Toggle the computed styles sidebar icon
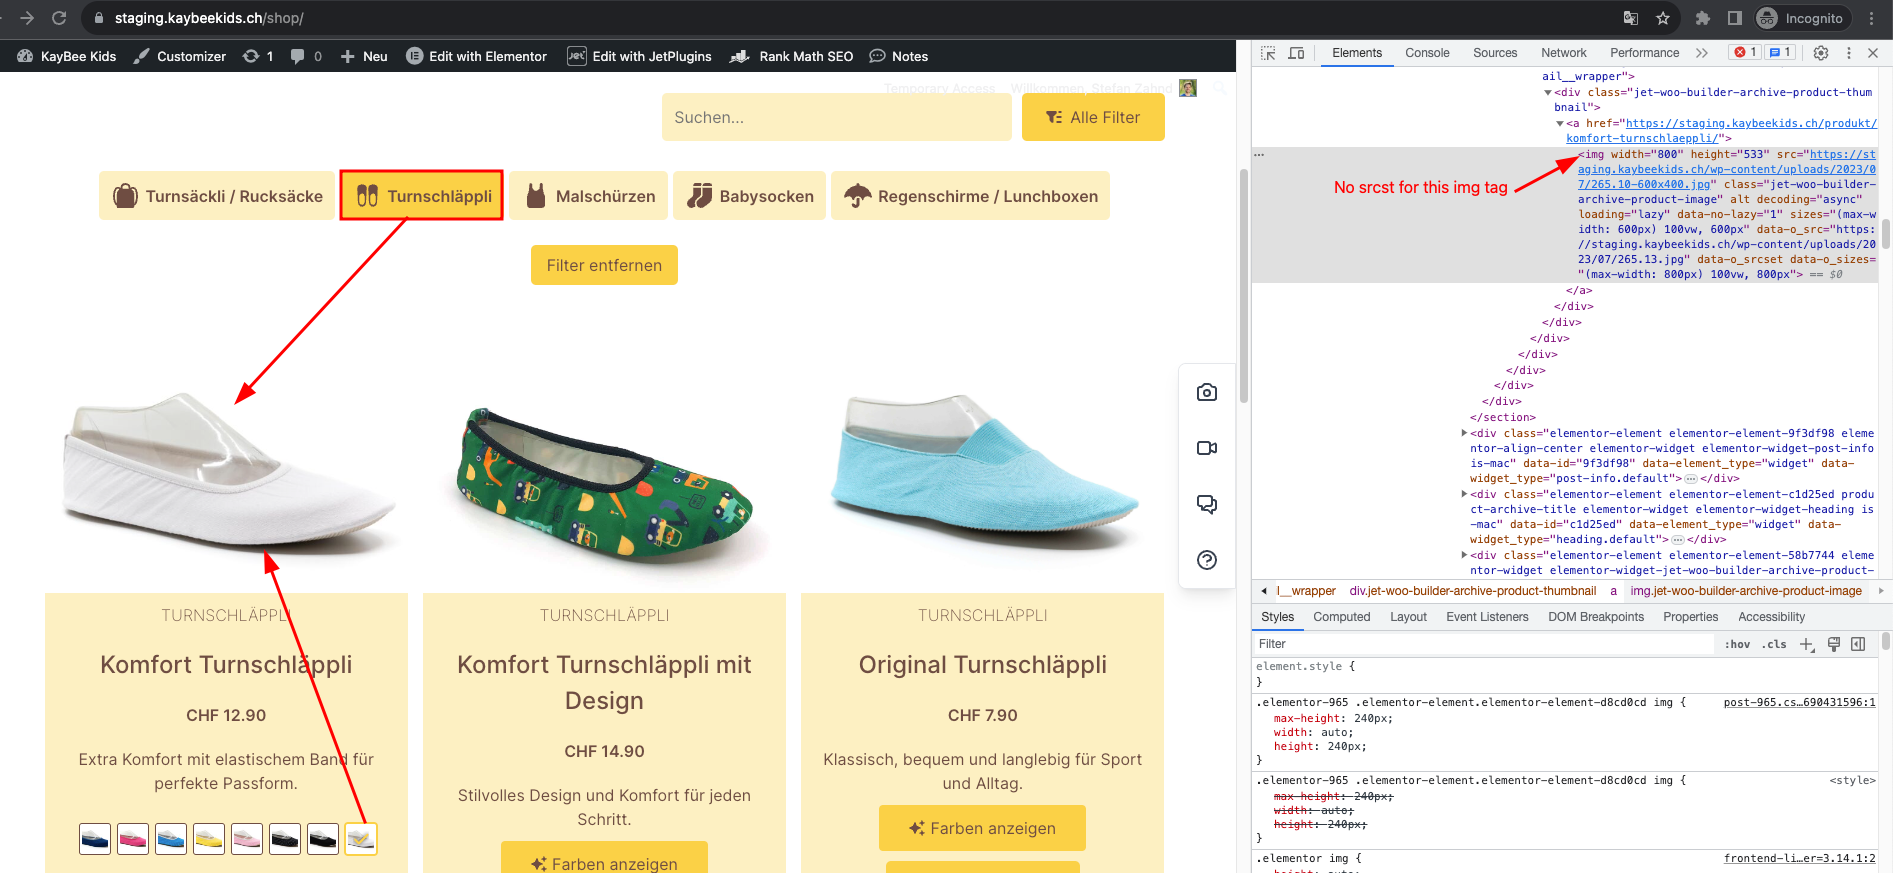This screenshot has width=1893, height=873. pos(1858,645)
